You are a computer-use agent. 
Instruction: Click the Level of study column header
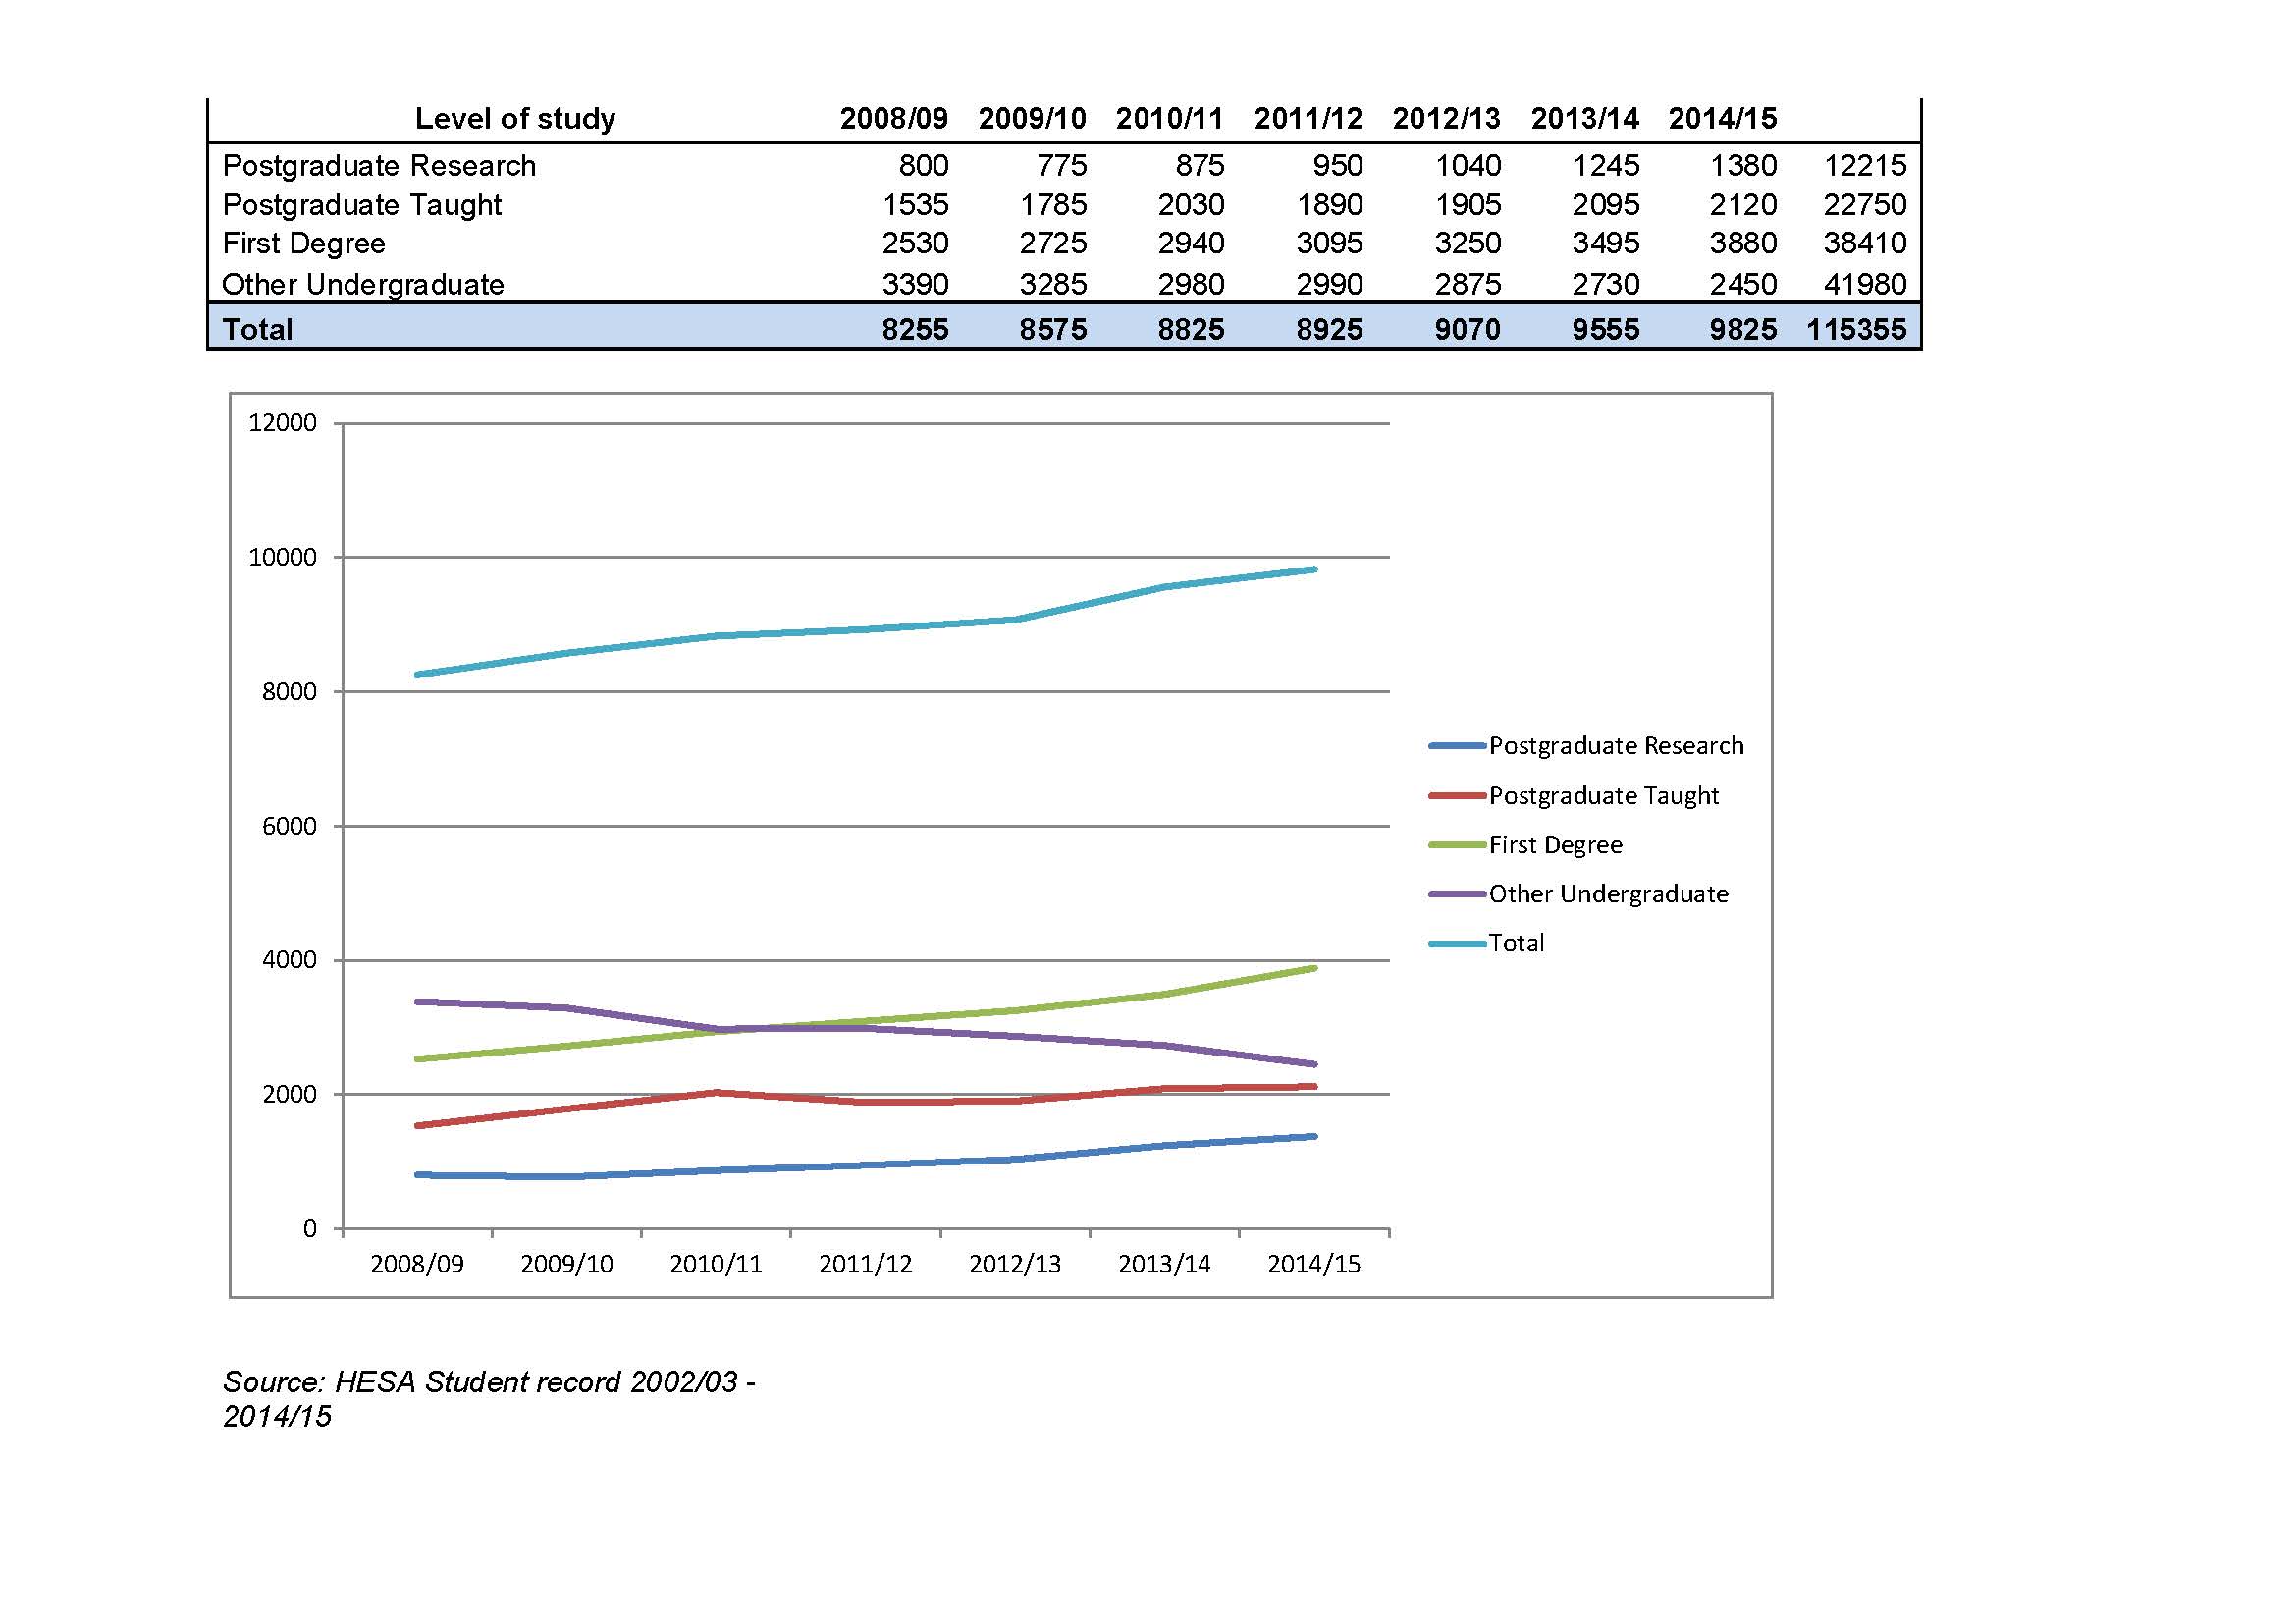(x=515, y=119)
